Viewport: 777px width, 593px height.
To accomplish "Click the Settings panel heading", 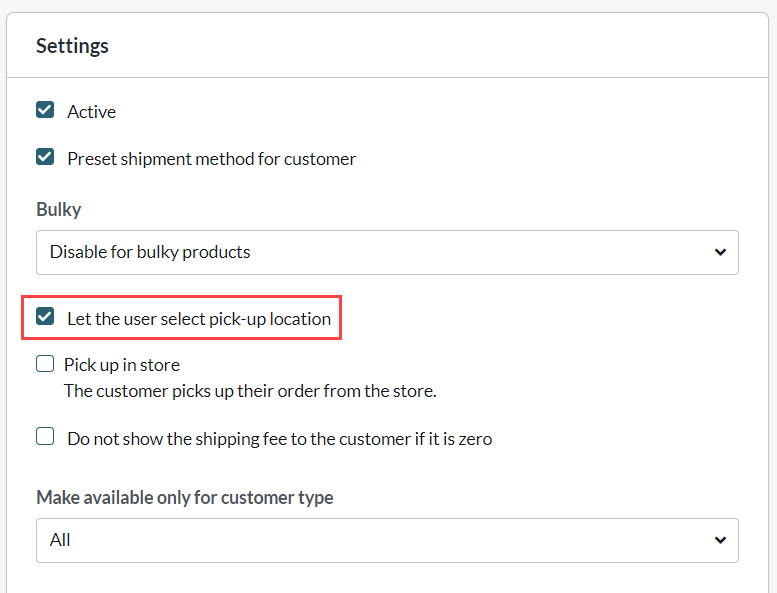I will 72,46.
